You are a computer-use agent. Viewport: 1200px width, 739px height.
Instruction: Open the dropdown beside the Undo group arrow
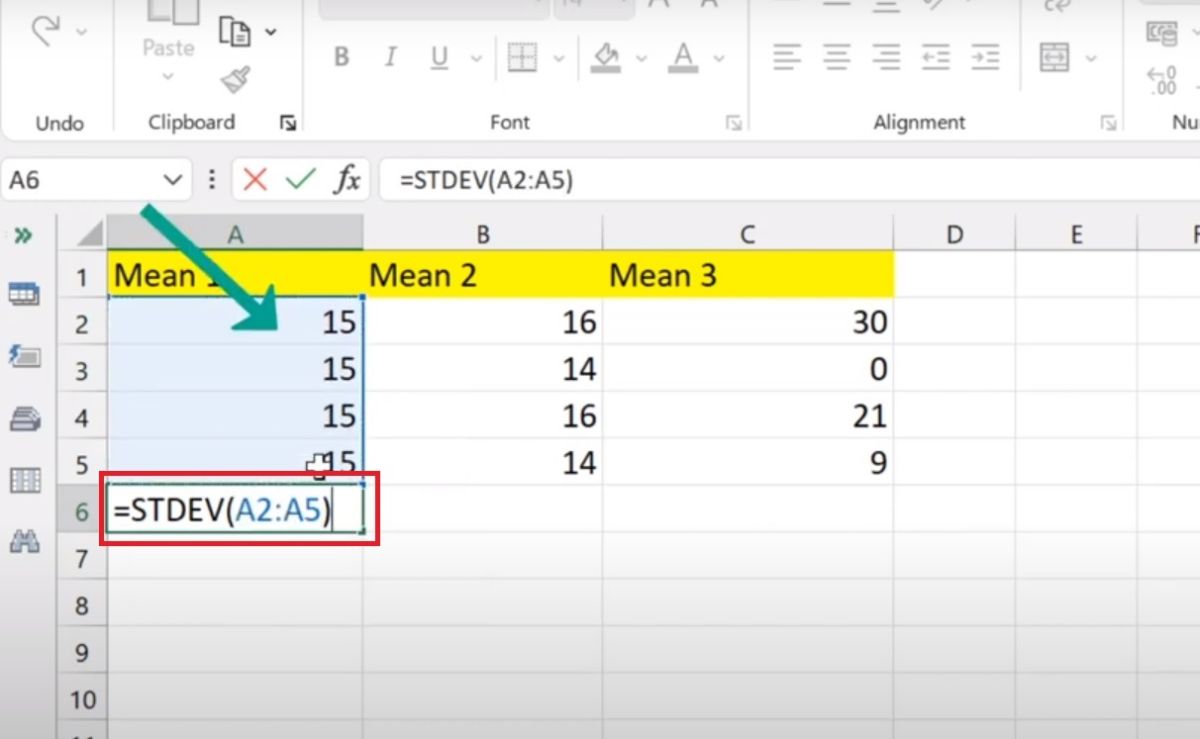(x=81, y=33)
